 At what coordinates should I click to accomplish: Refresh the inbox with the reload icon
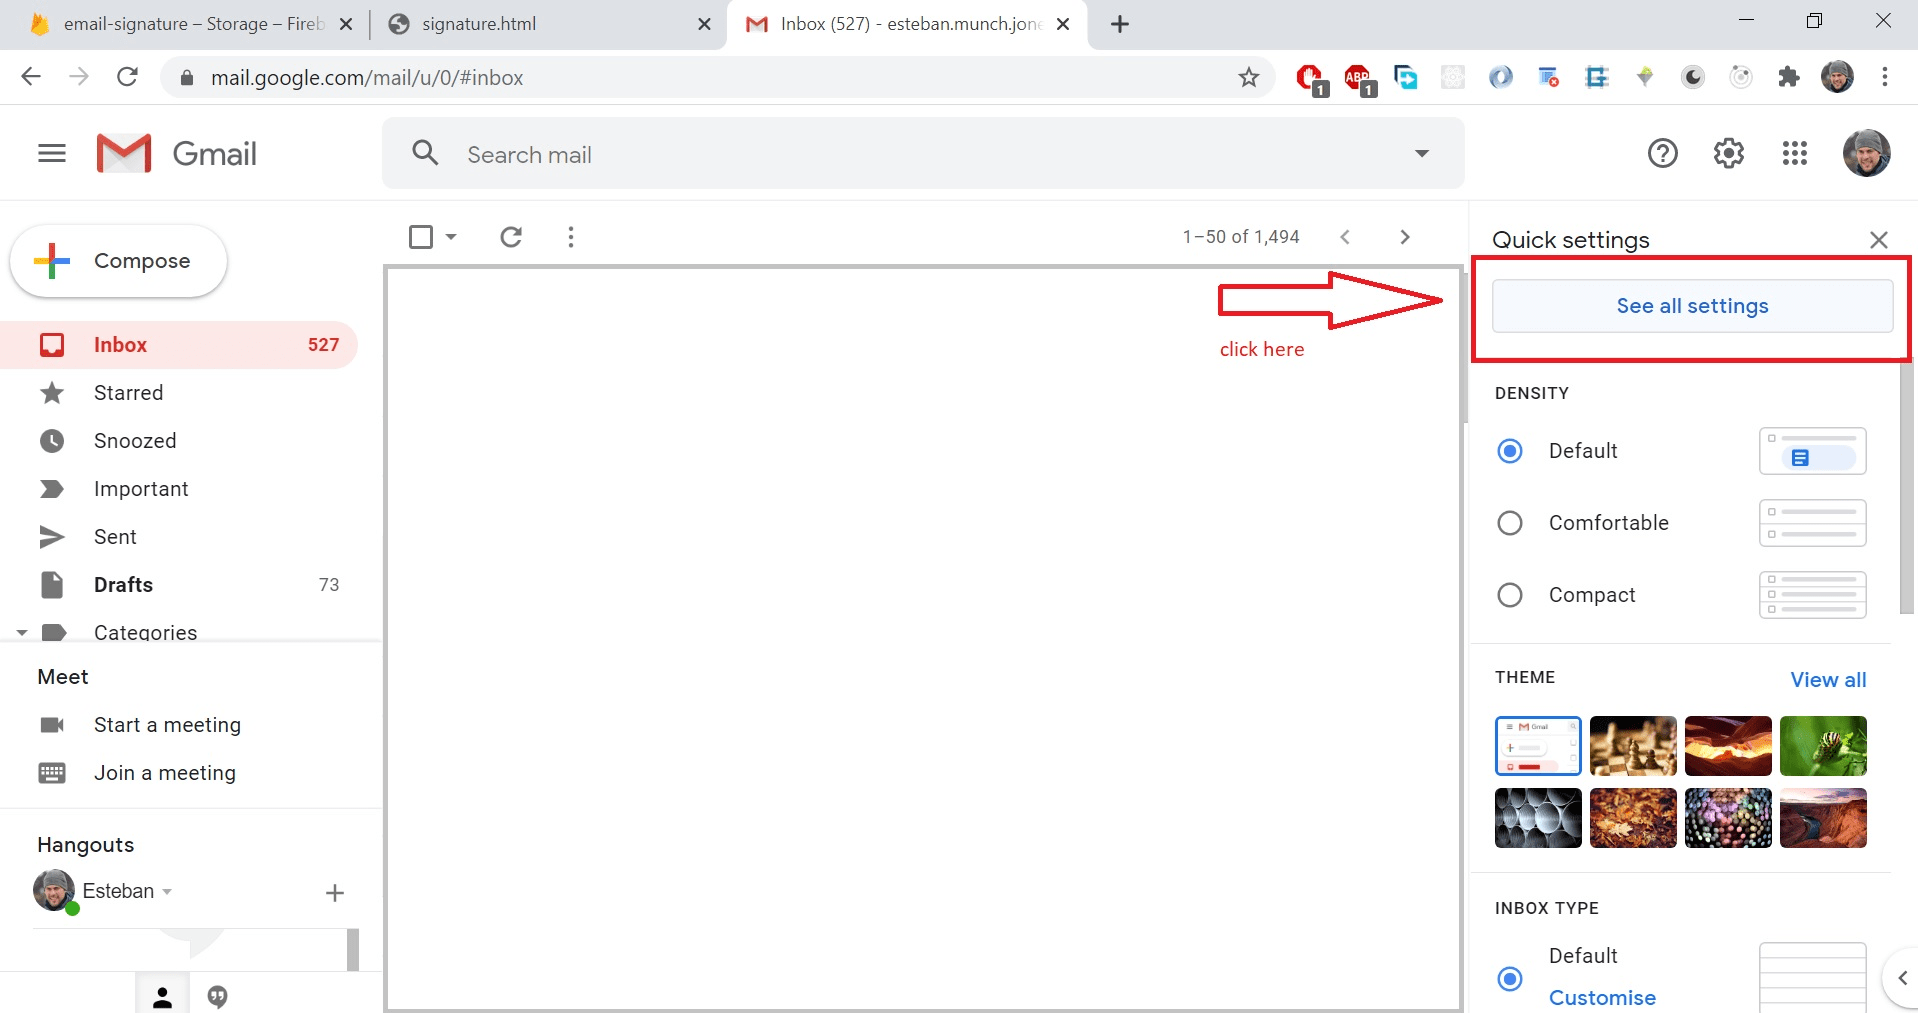coord(511,237)
